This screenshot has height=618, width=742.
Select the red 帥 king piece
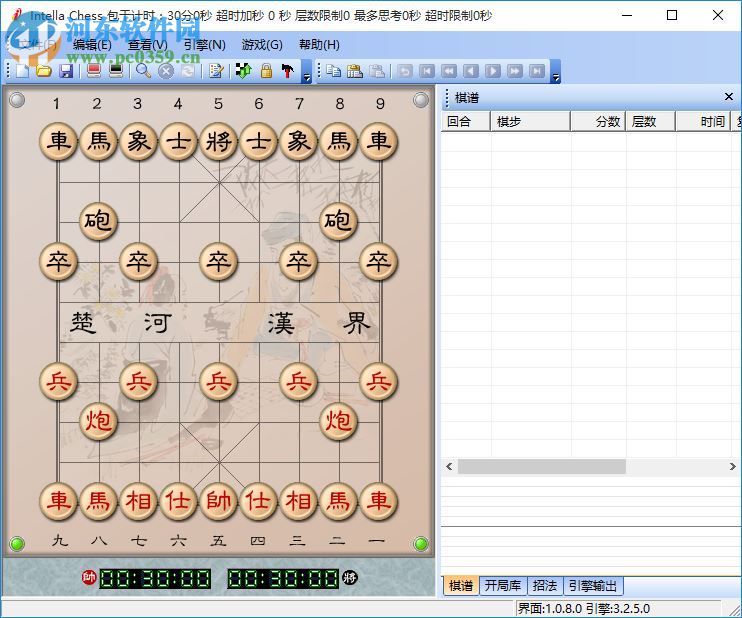pyautogui.click(x=219, y=501)
